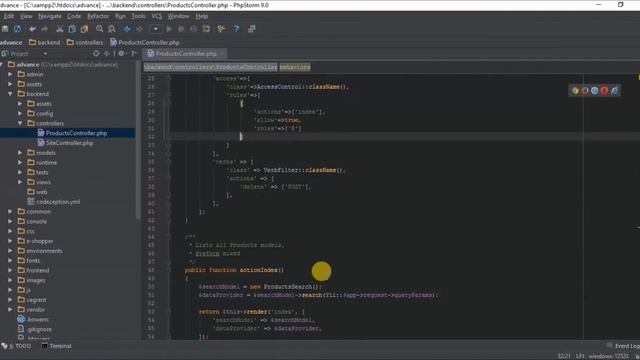Select ProductsController.php in project tree

click(72, 133)
